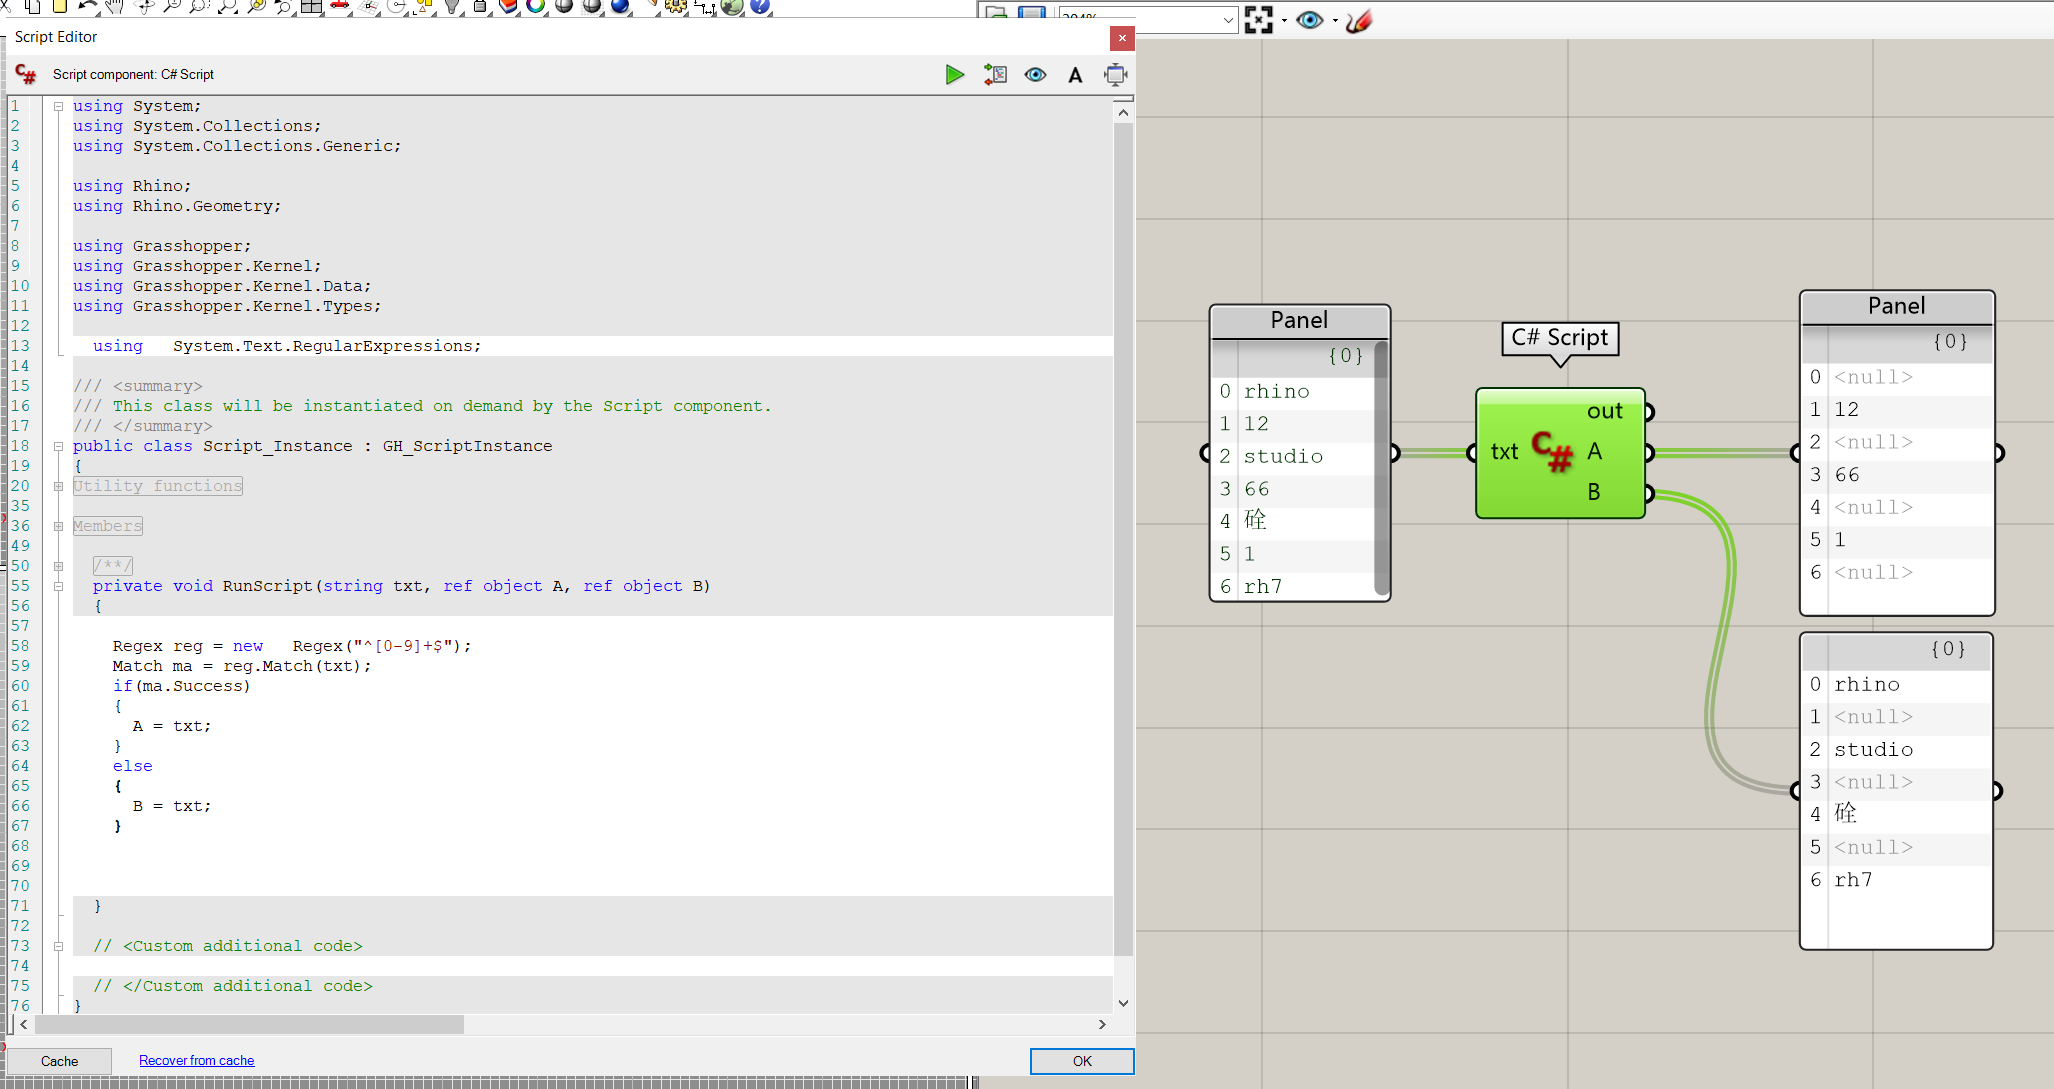This screenshot has height=1089, width=2054.
Task: Open help via blue question mark icon
Action: tap(760, 6)
